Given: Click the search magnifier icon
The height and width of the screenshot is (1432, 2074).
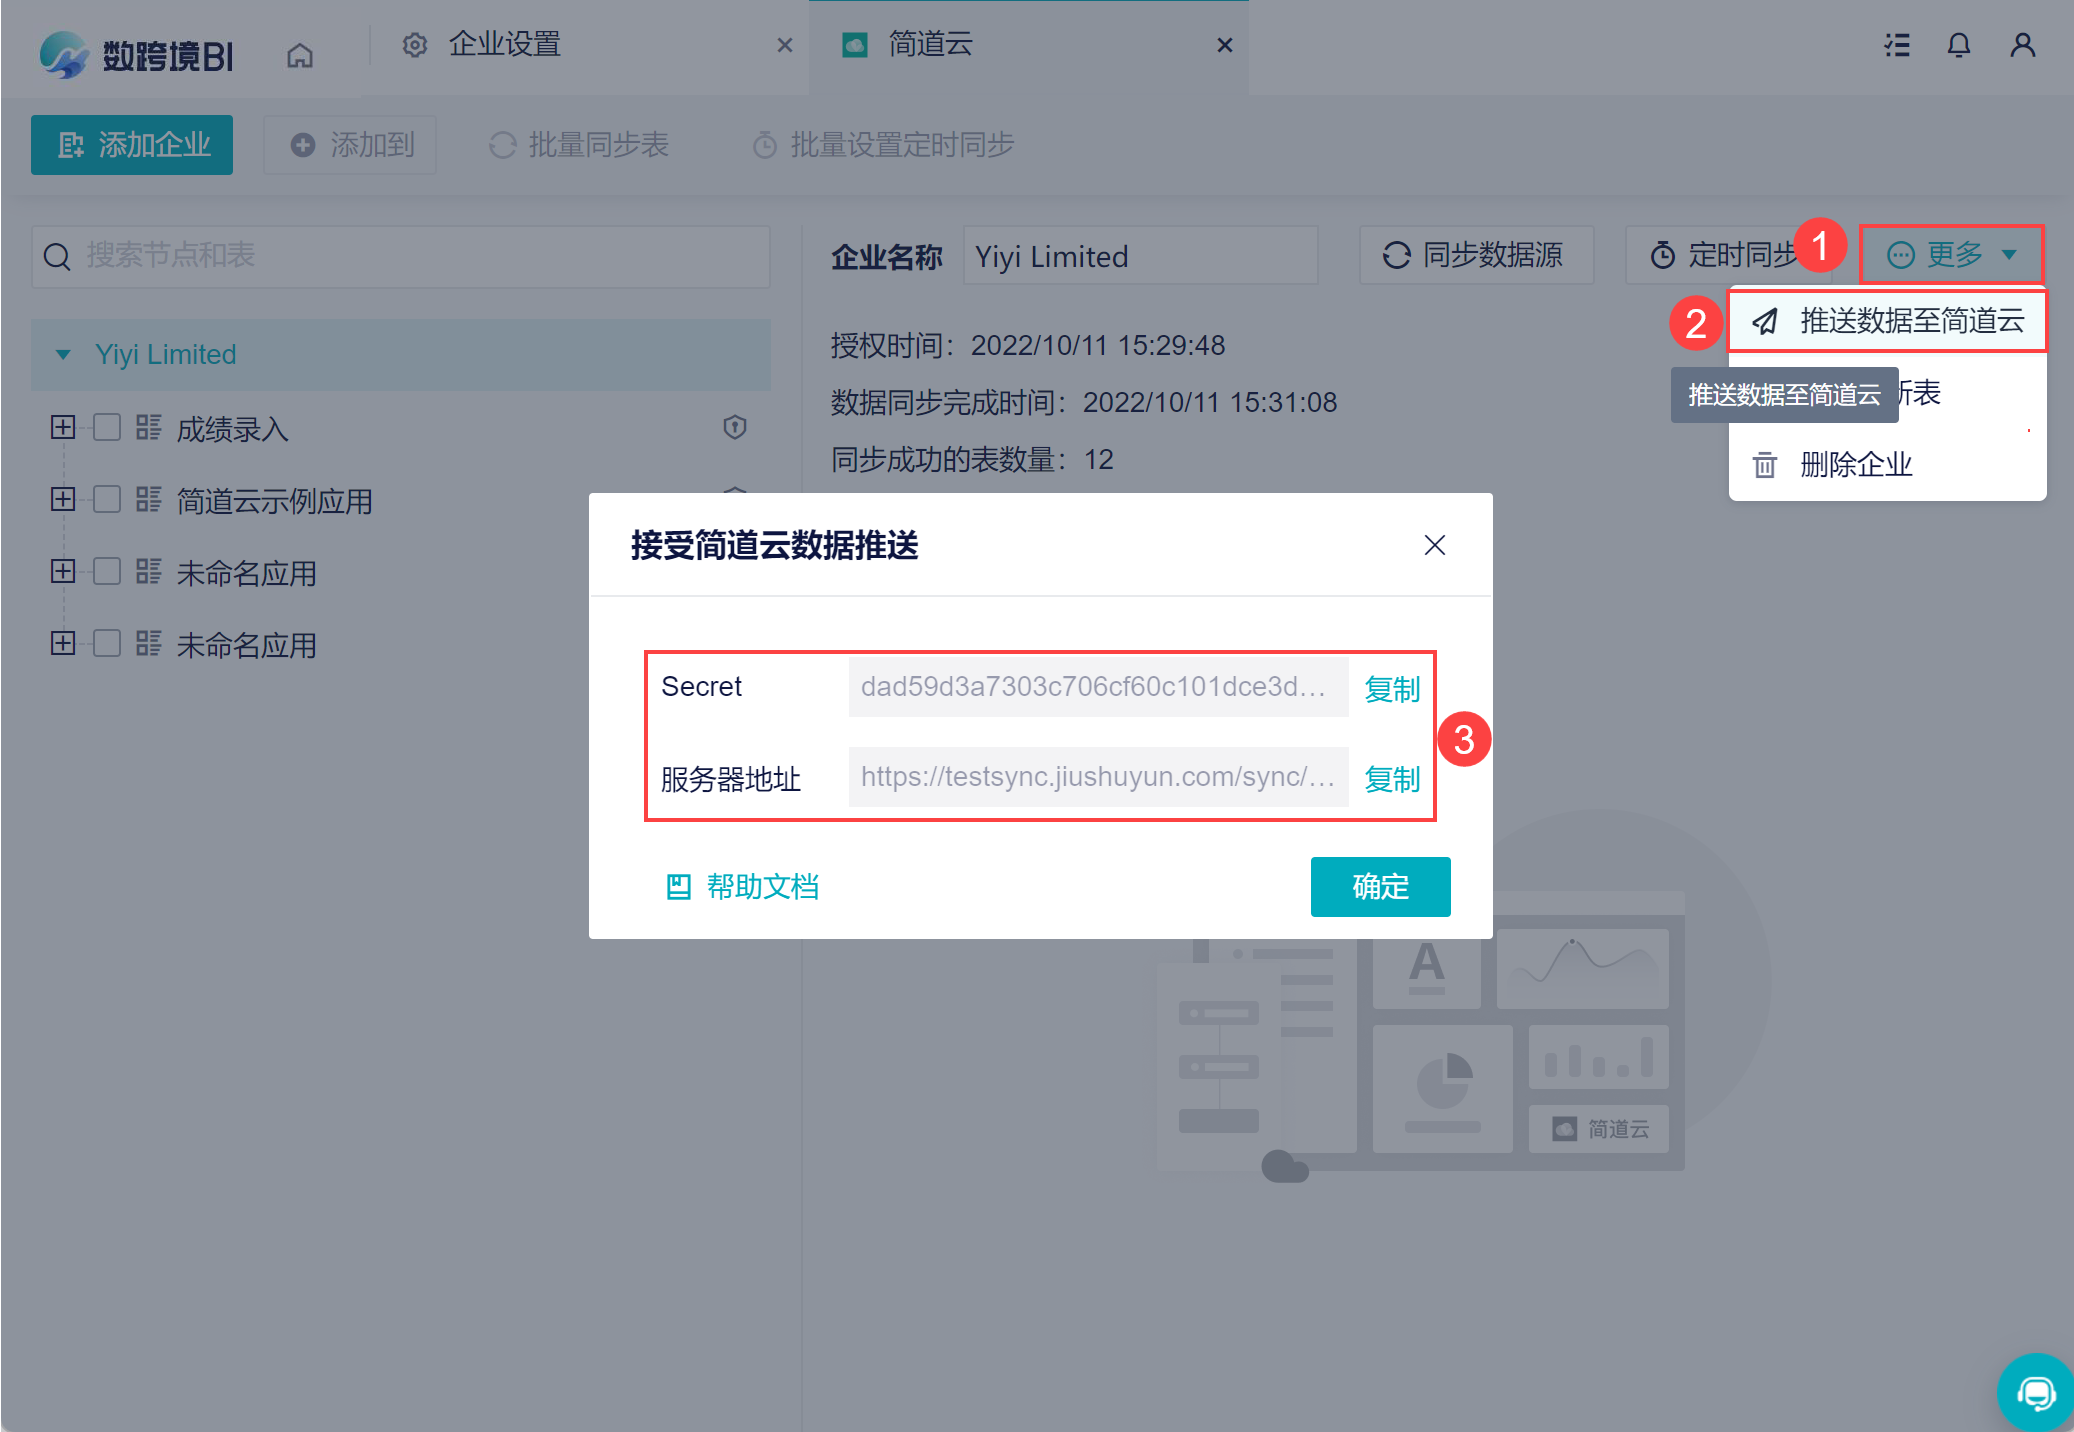Looking at the screenshot, I should pos(57,257).
